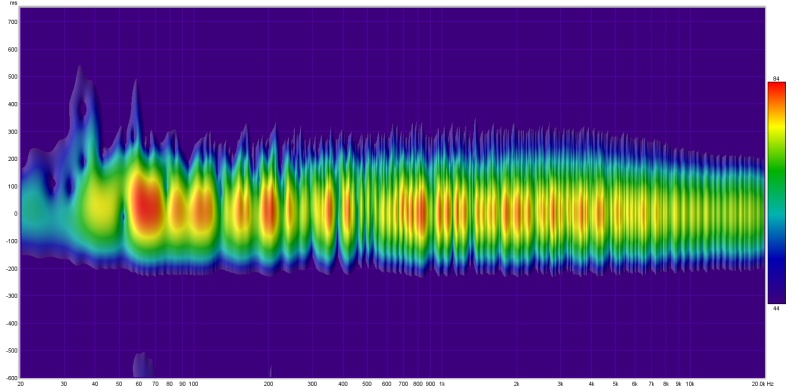Click the 6k label on the frequency axis
This screenshot has height=389, width=800.
click(x=635, y=383)
